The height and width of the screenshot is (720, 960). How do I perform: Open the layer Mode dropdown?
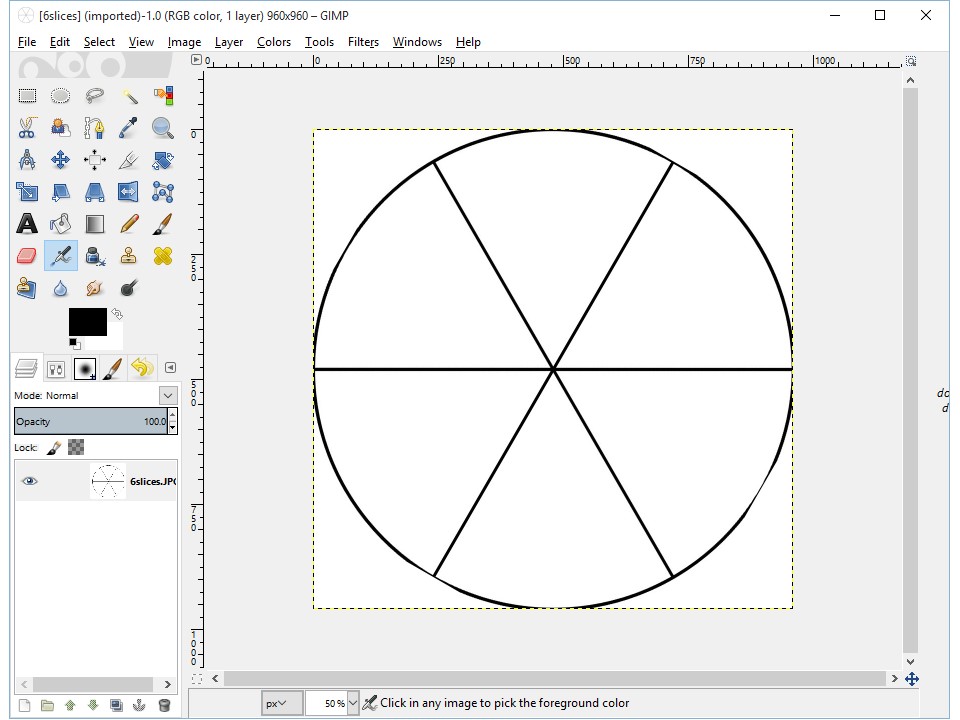coord(168,396)
